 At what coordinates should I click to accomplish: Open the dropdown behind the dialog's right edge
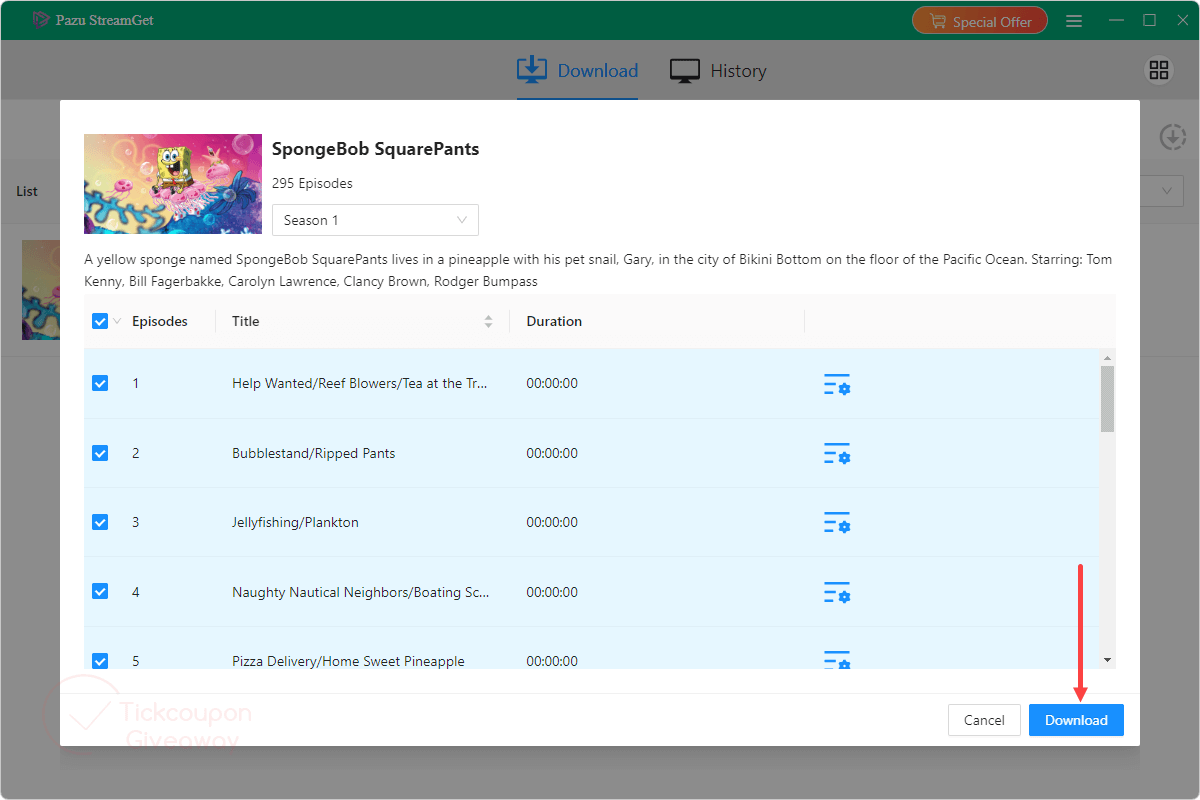1162,191
